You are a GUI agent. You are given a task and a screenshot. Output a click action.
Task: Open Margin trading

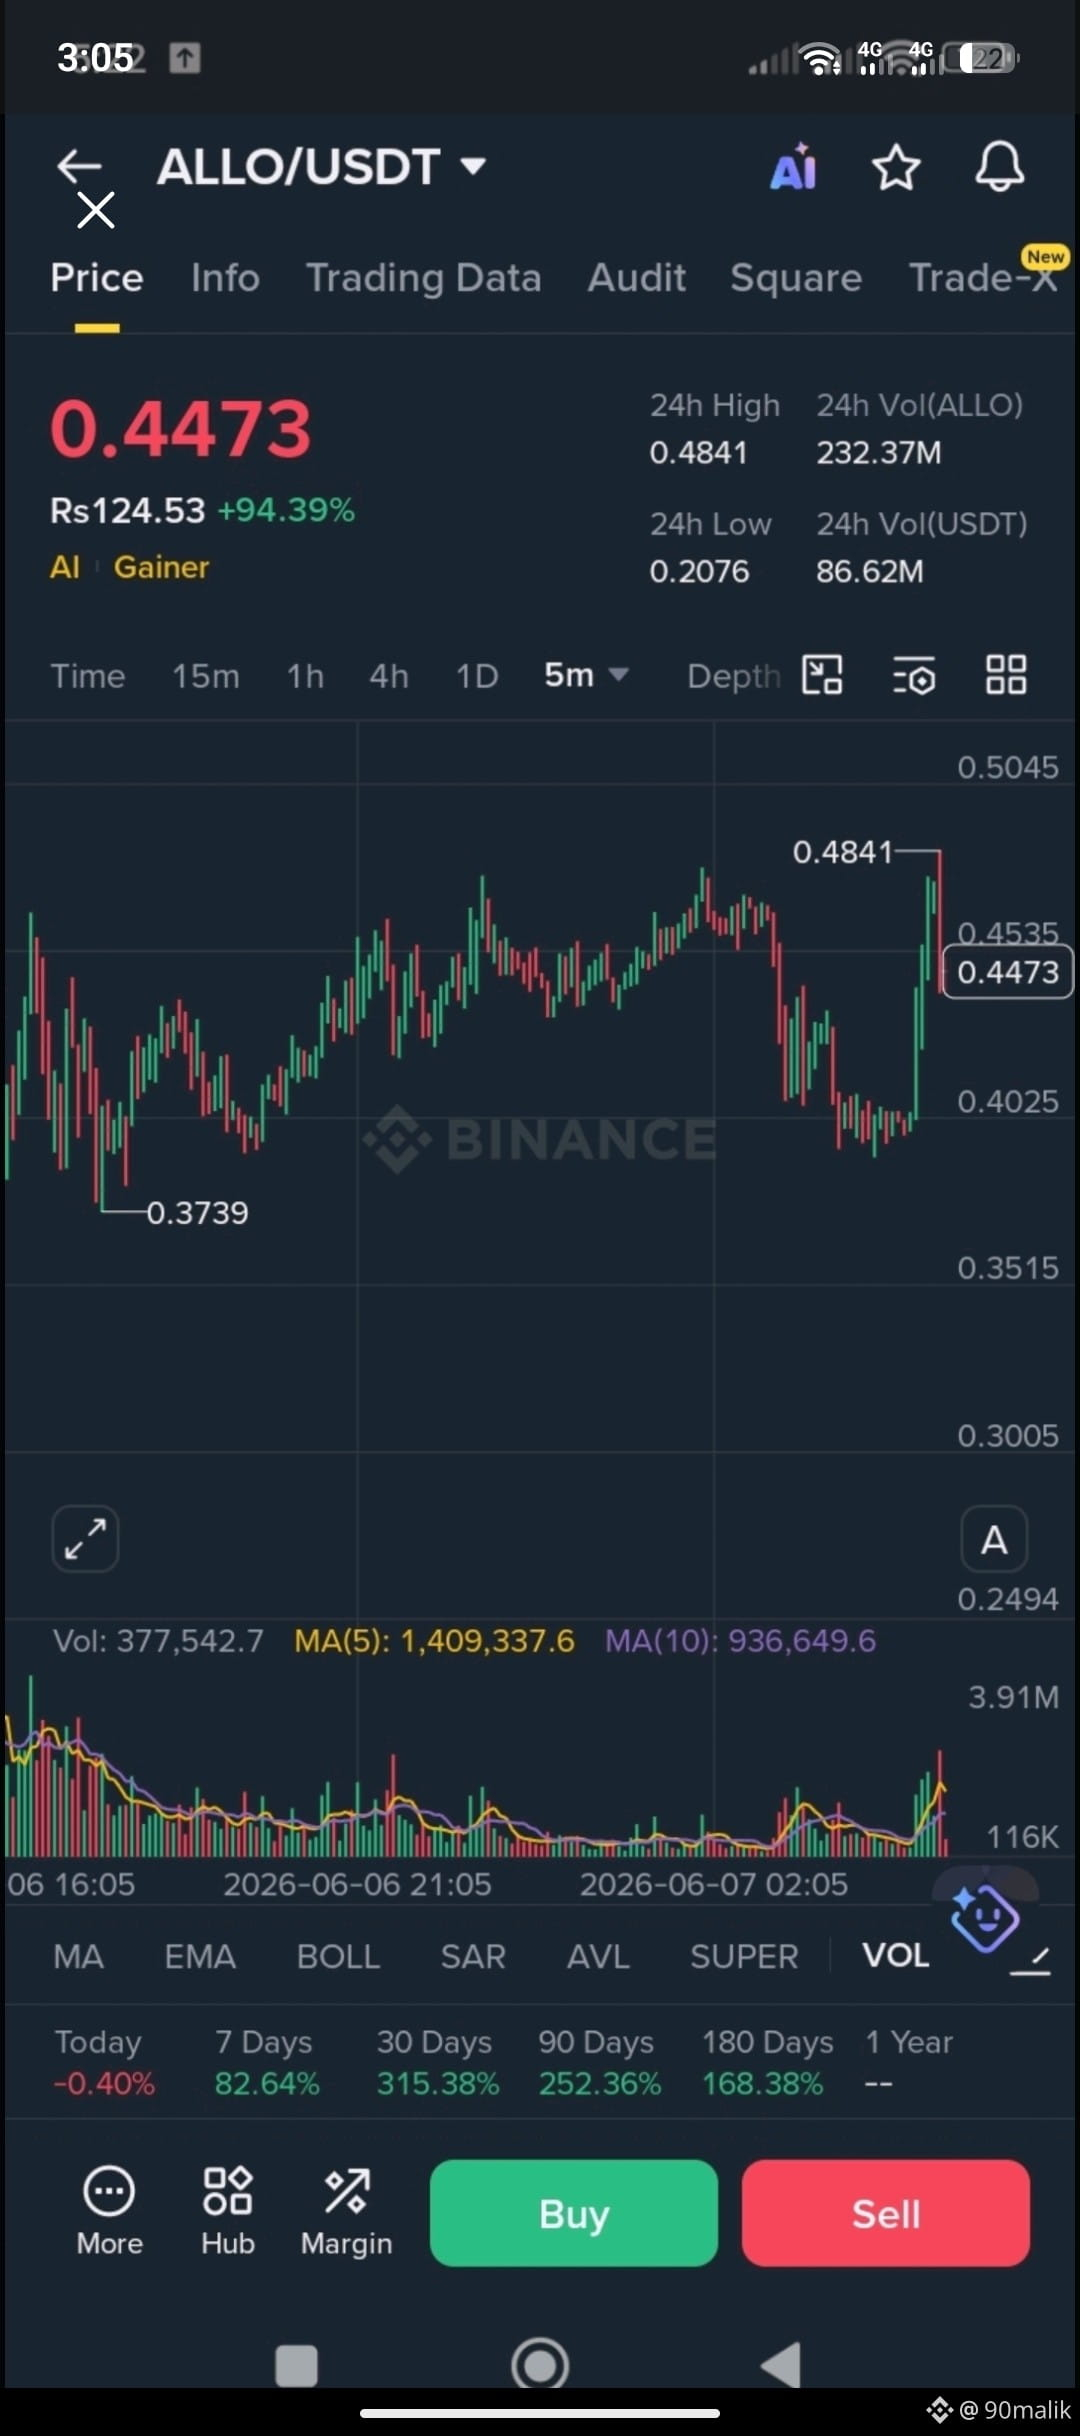[x=347, y=2212]
